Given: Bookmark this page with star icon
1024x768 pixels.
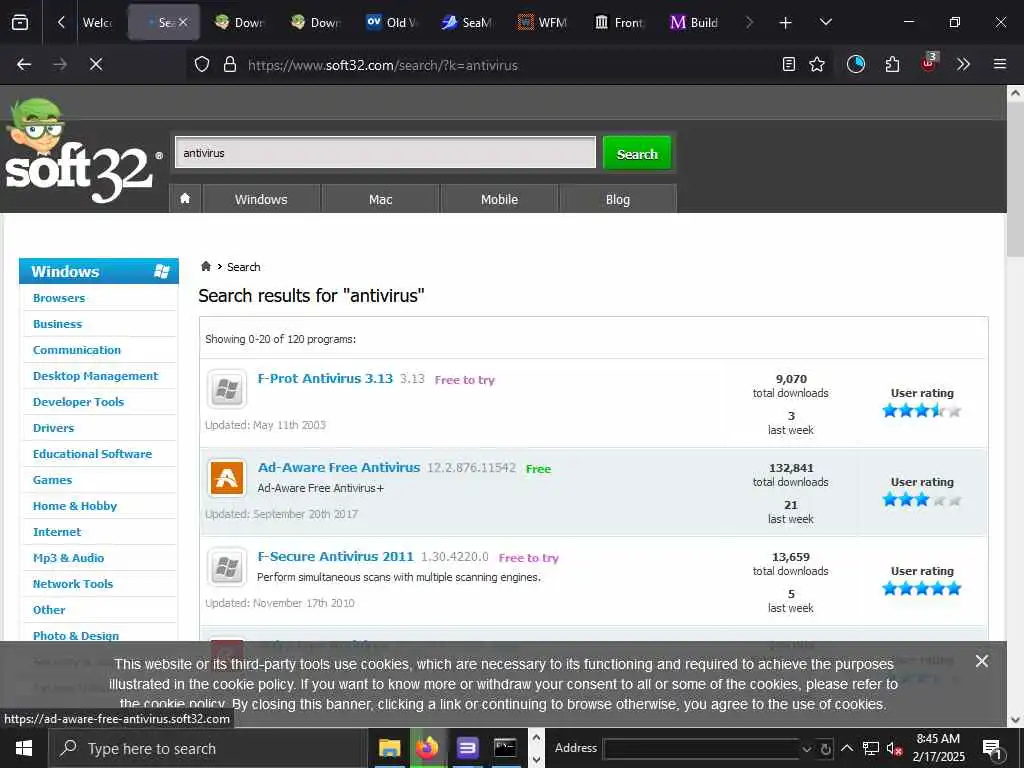Looking at the screenshot, I should click(817, 64).
